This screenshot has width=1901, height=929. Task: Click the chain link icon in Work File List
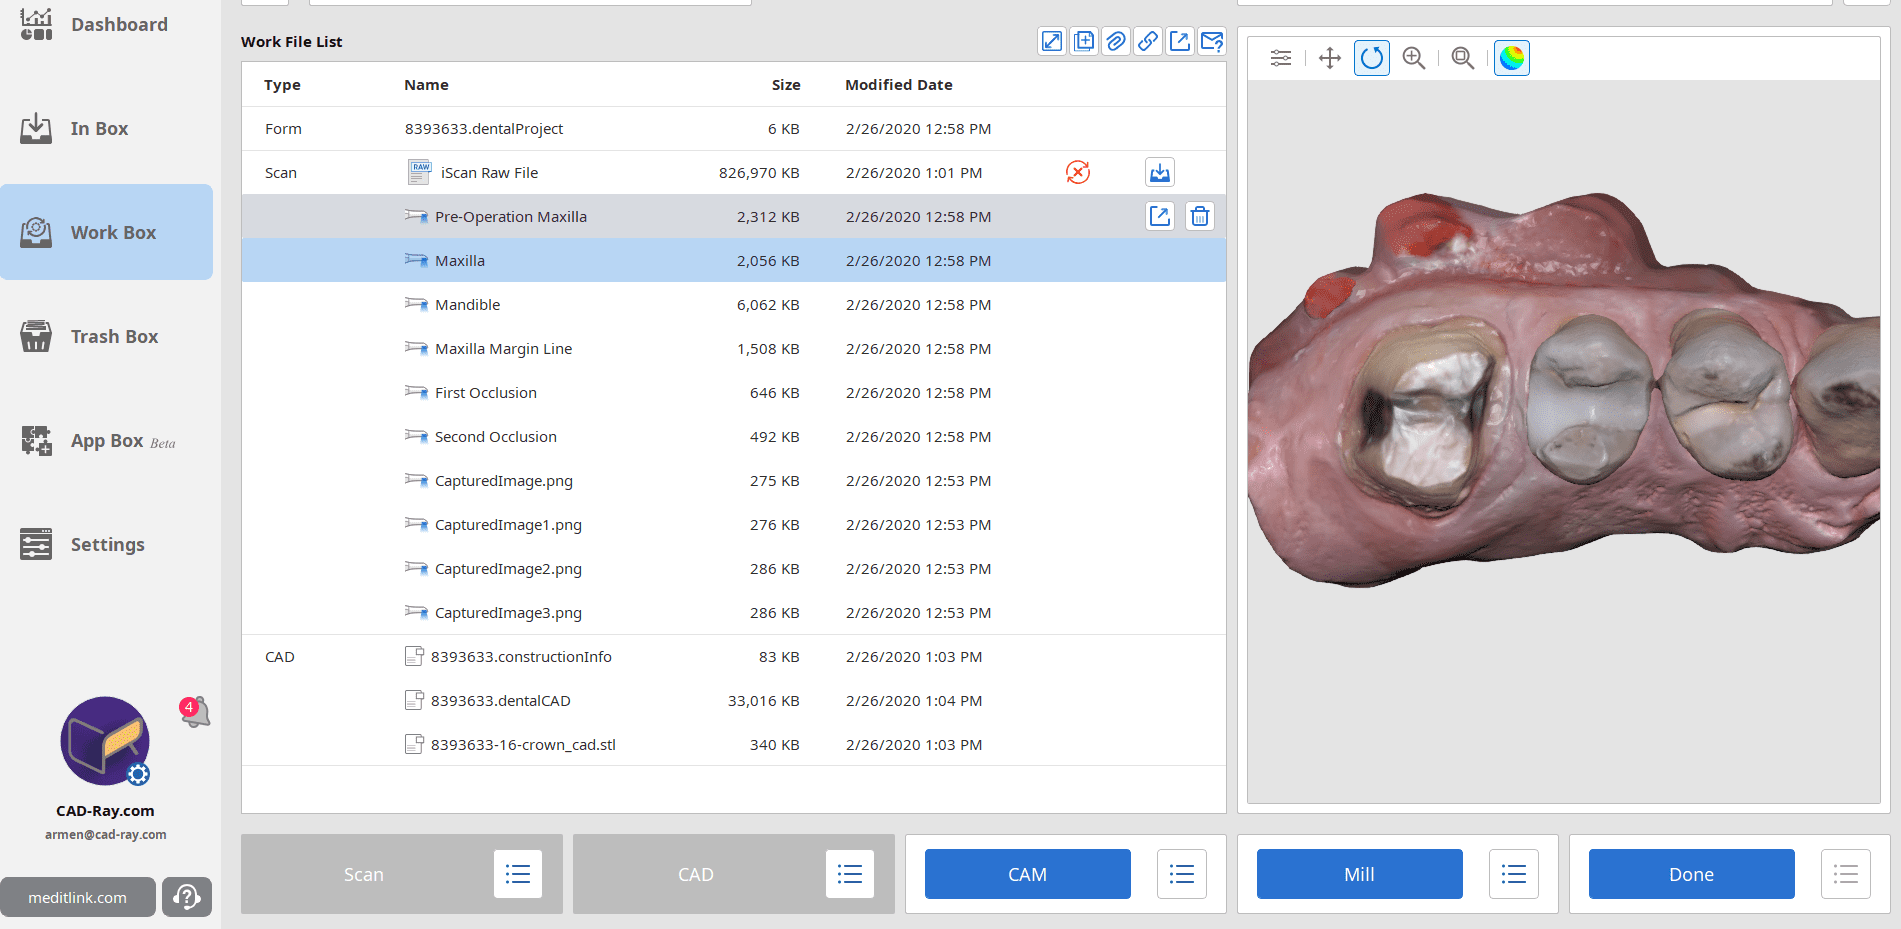1148,41
